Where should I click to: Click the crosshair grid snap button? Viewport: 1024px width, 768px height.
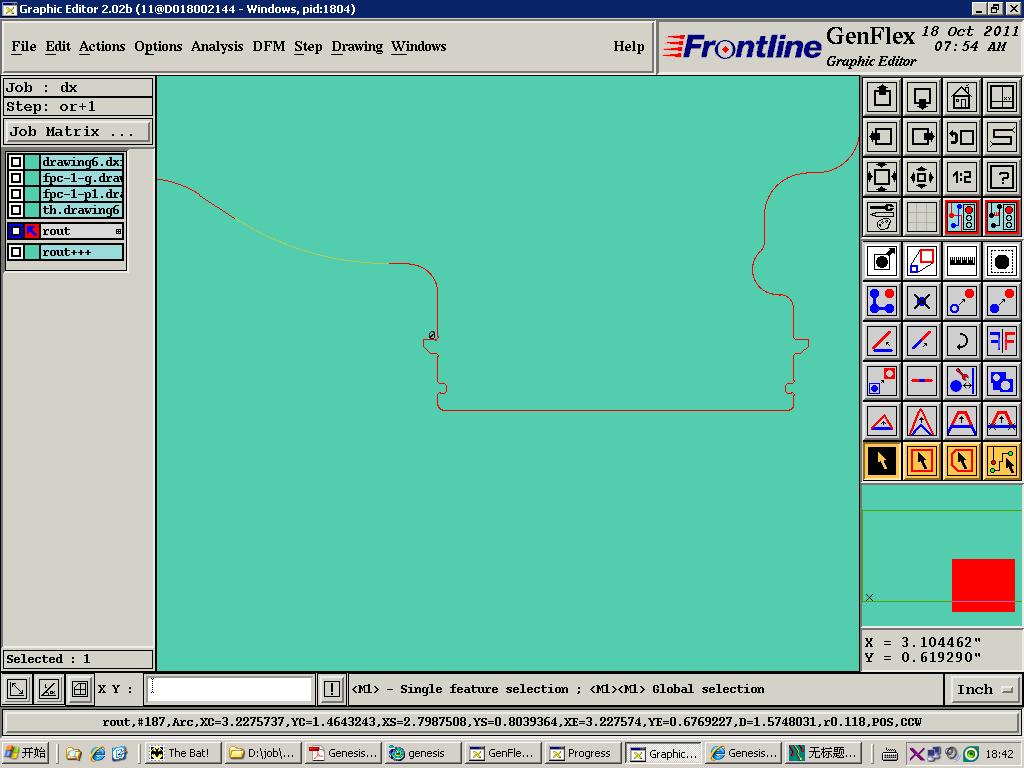pyautogui.click(x=80, y=689)
